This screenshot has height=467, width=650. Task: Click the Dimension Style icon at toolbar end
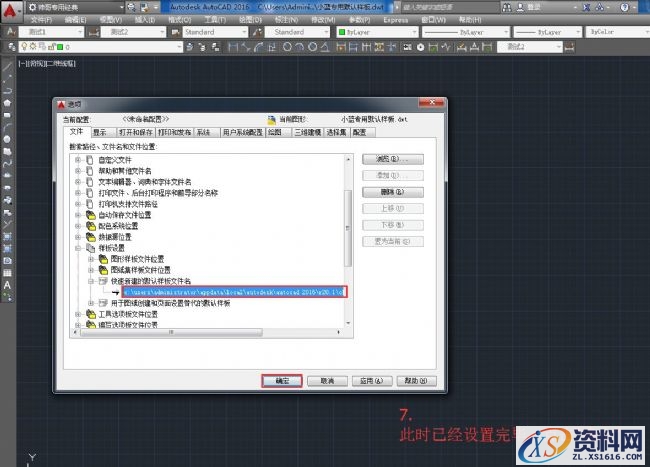coord(570,47)
